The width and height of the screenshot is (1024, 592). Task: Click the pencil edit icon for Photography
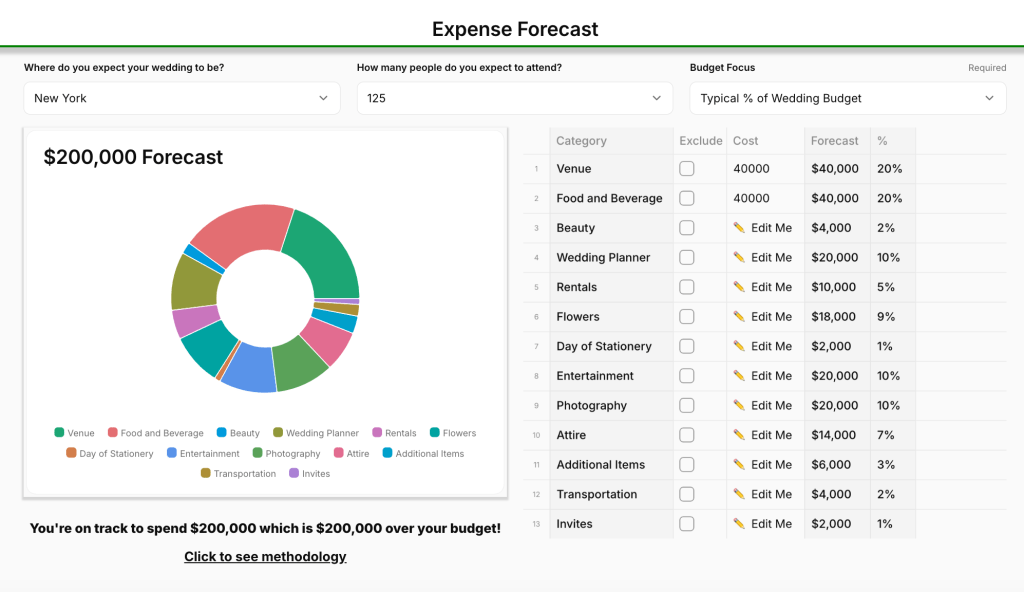pos(739,406)
